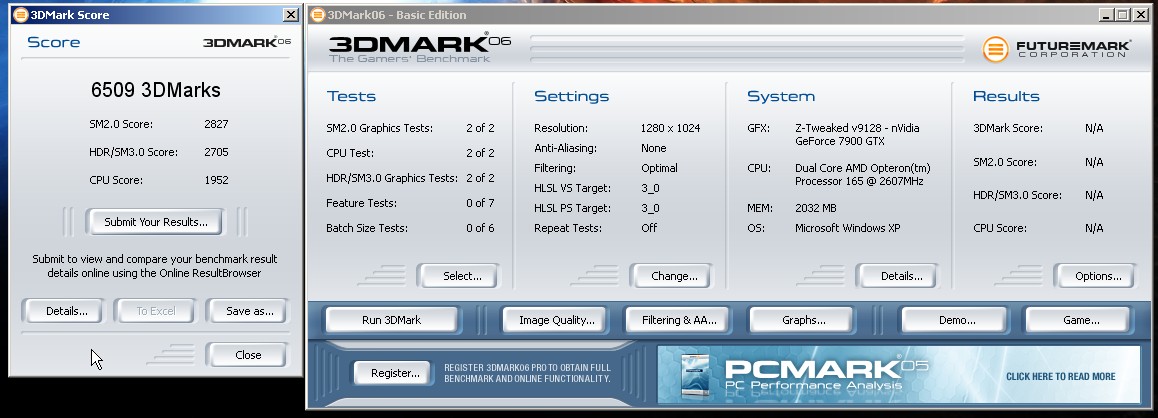Launch the Game button

pos(1080,320)
